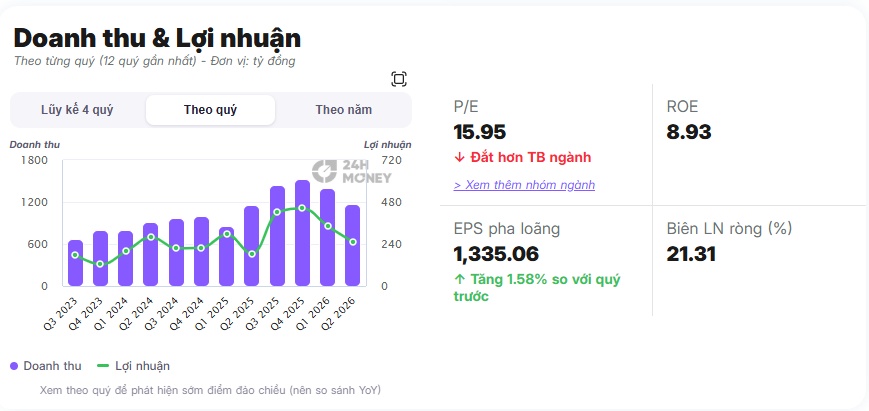This screenshot has height=411, width=869.
Task: Switch to Lũy kế 4 quý tab
Action: [x=77, y=110]
